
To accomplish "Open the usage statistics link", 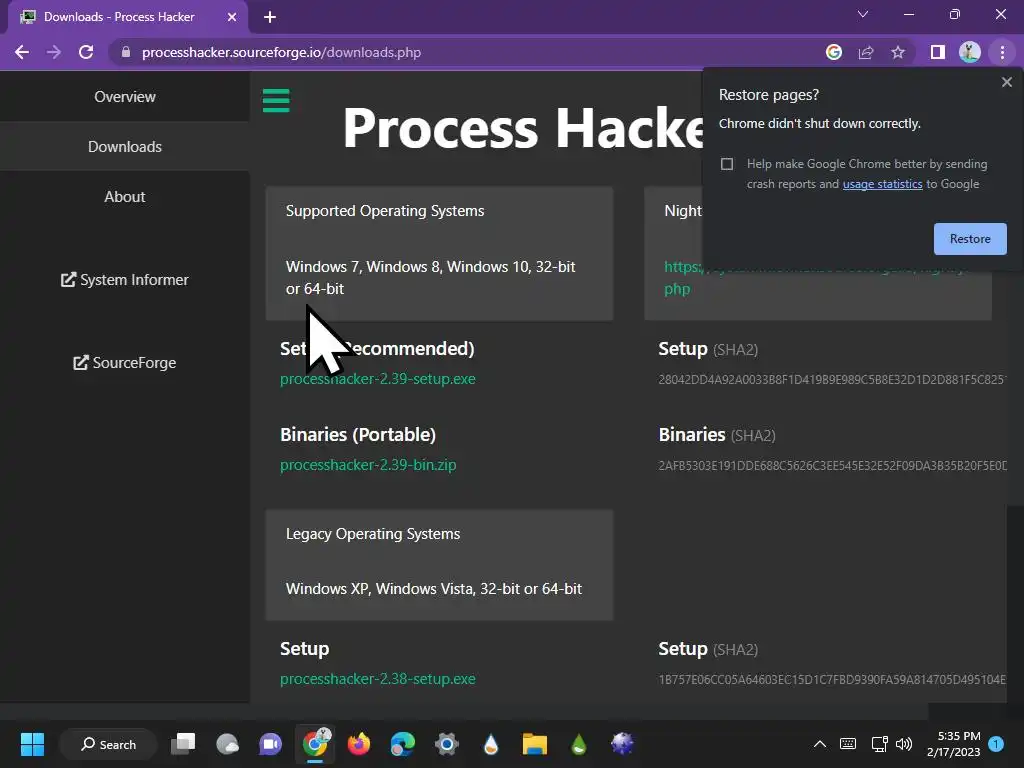I will click(x=882, y=184).
